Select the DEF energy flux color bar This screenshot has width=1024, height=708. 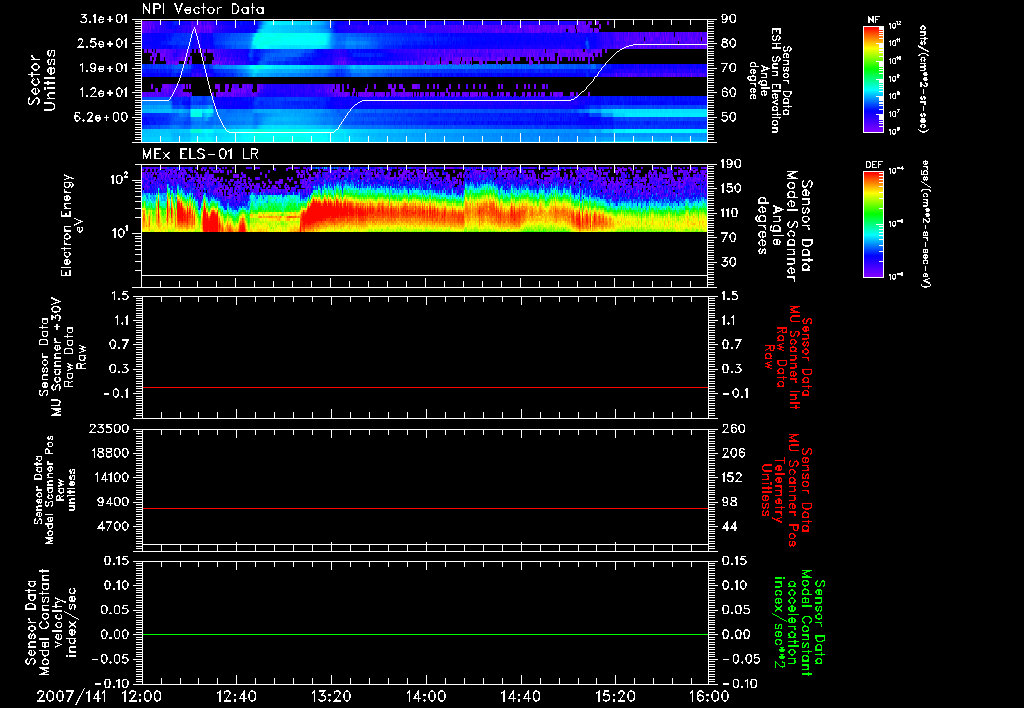(x=874, y=224)
